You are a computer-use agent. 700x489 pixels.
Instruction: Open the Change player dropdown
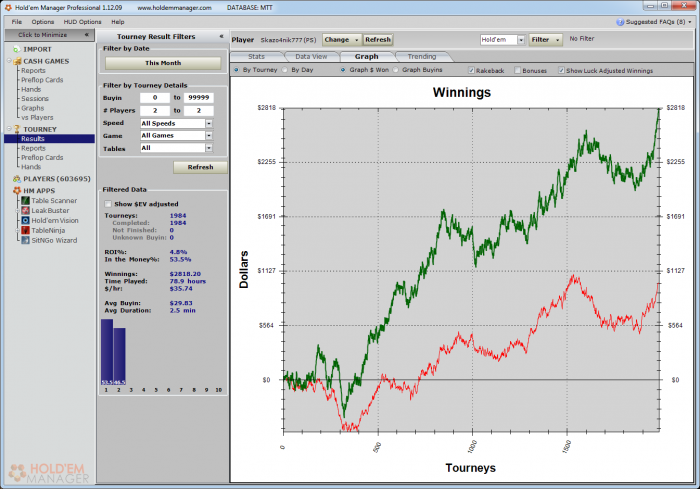pyautogui.click(x=342, y=40)
